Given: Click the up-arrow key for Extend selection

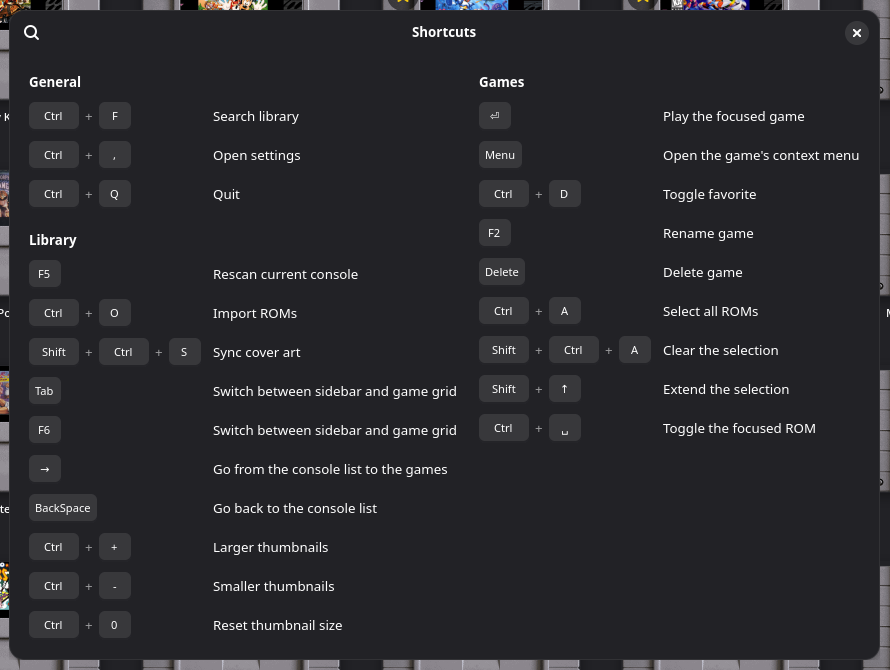Looking at the screenshot, I should pyautogui.click(x=564, y=389).
